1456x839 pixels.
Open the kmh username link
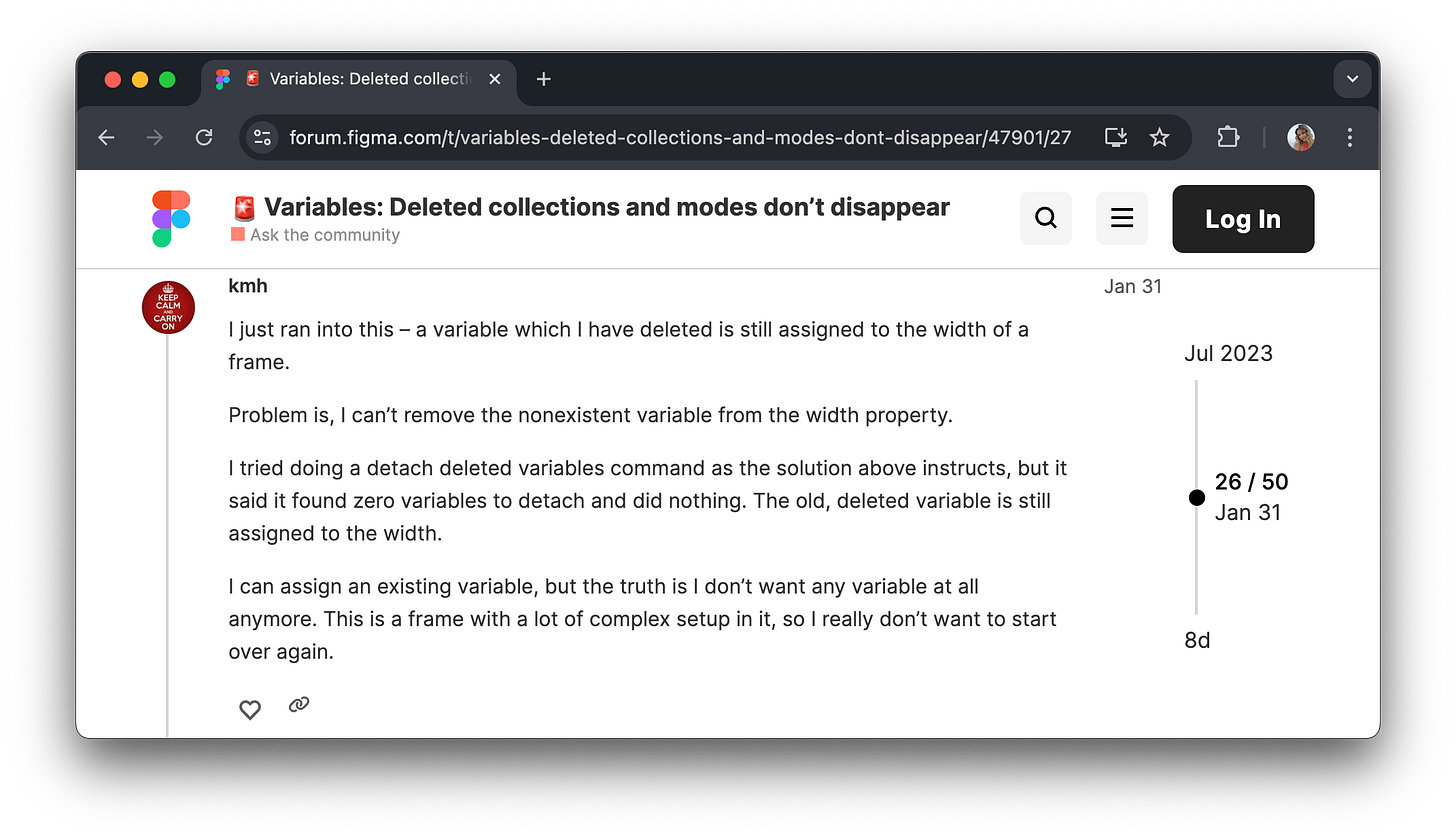(248, 286)
